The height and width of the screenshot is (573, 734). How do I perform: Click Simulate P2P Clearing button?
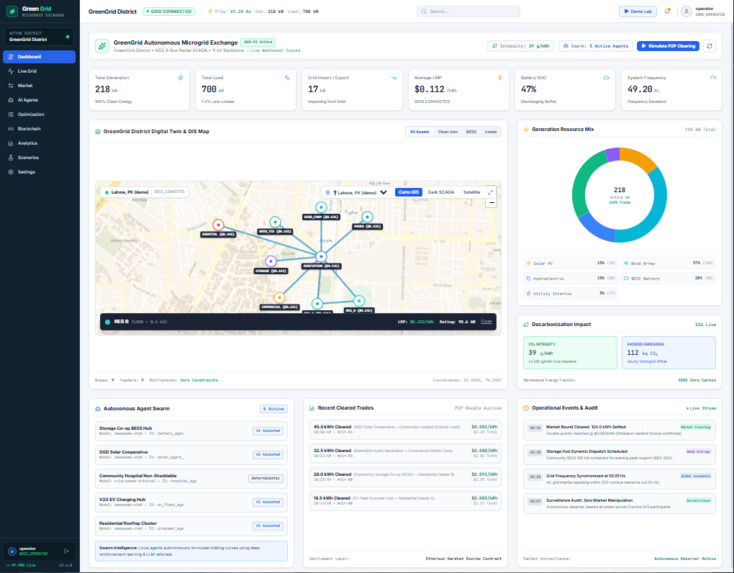[668, 46]
